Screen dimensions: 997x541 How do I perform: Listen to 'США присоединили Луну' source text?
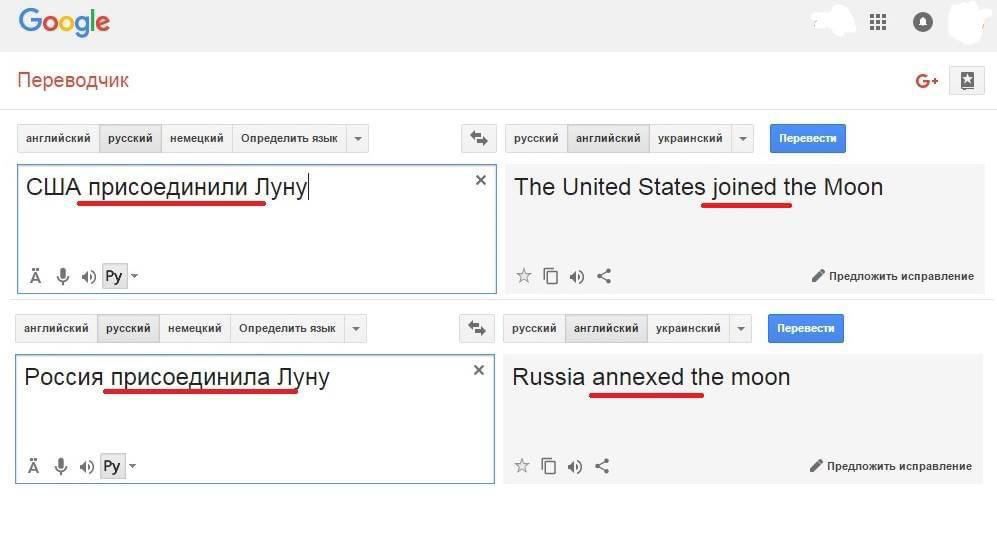tap(88, 277)
